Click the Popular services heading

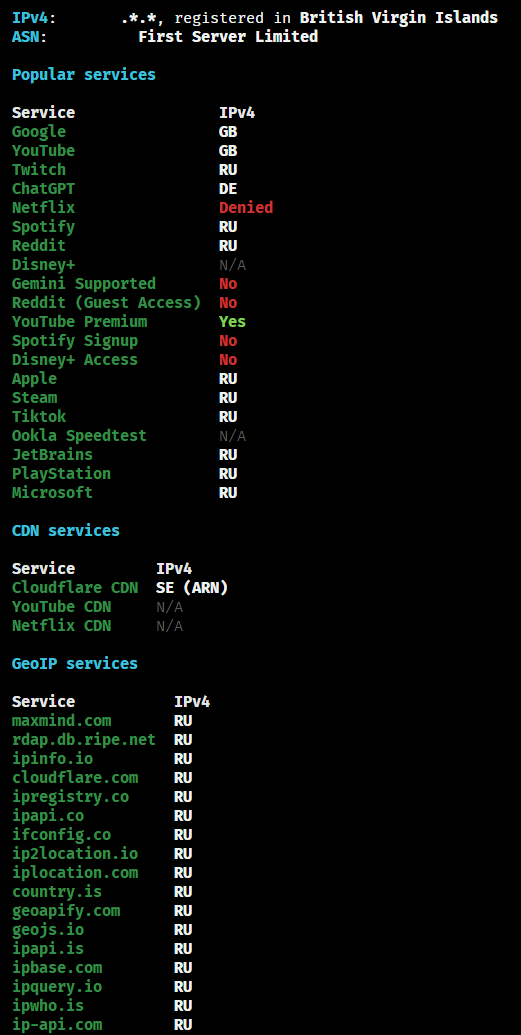point(84,75)
